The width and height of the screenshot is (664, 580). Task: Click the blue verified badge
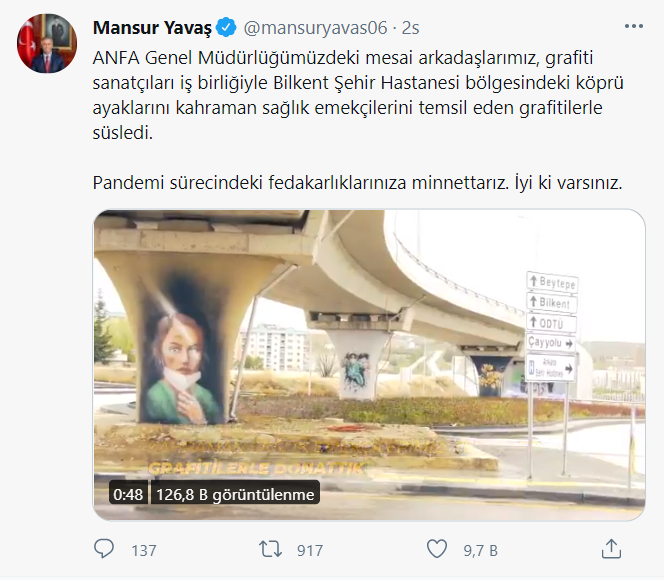226,28
